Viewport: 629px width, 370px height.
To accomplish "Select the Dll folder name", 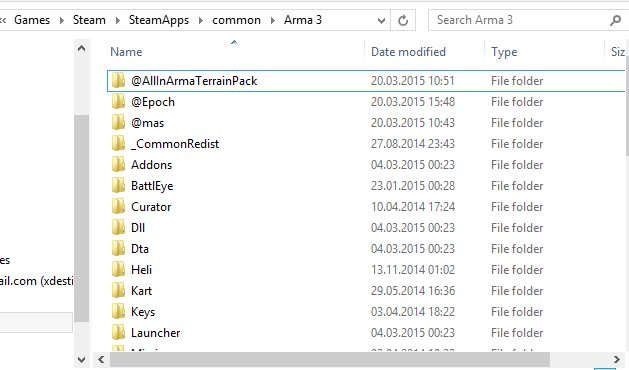I will (x=138, y=228).
